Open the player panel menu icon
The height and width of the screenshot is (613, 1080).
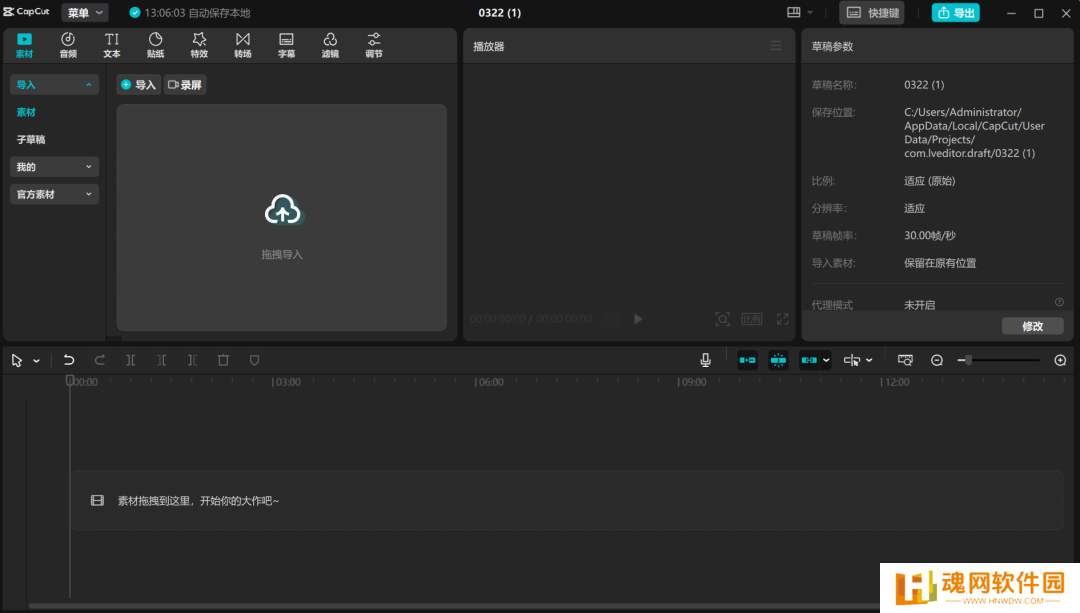[x=776, y=45]
